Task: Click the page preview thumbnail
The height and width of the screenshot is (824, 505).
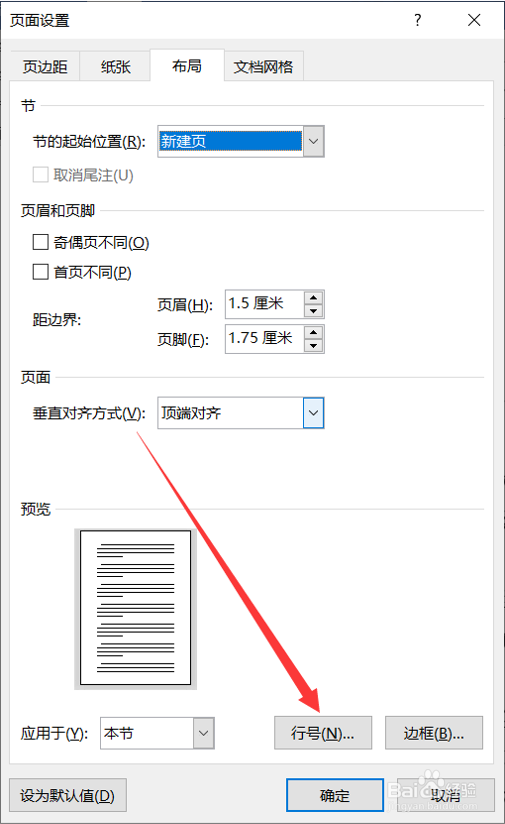Action: 136,607
